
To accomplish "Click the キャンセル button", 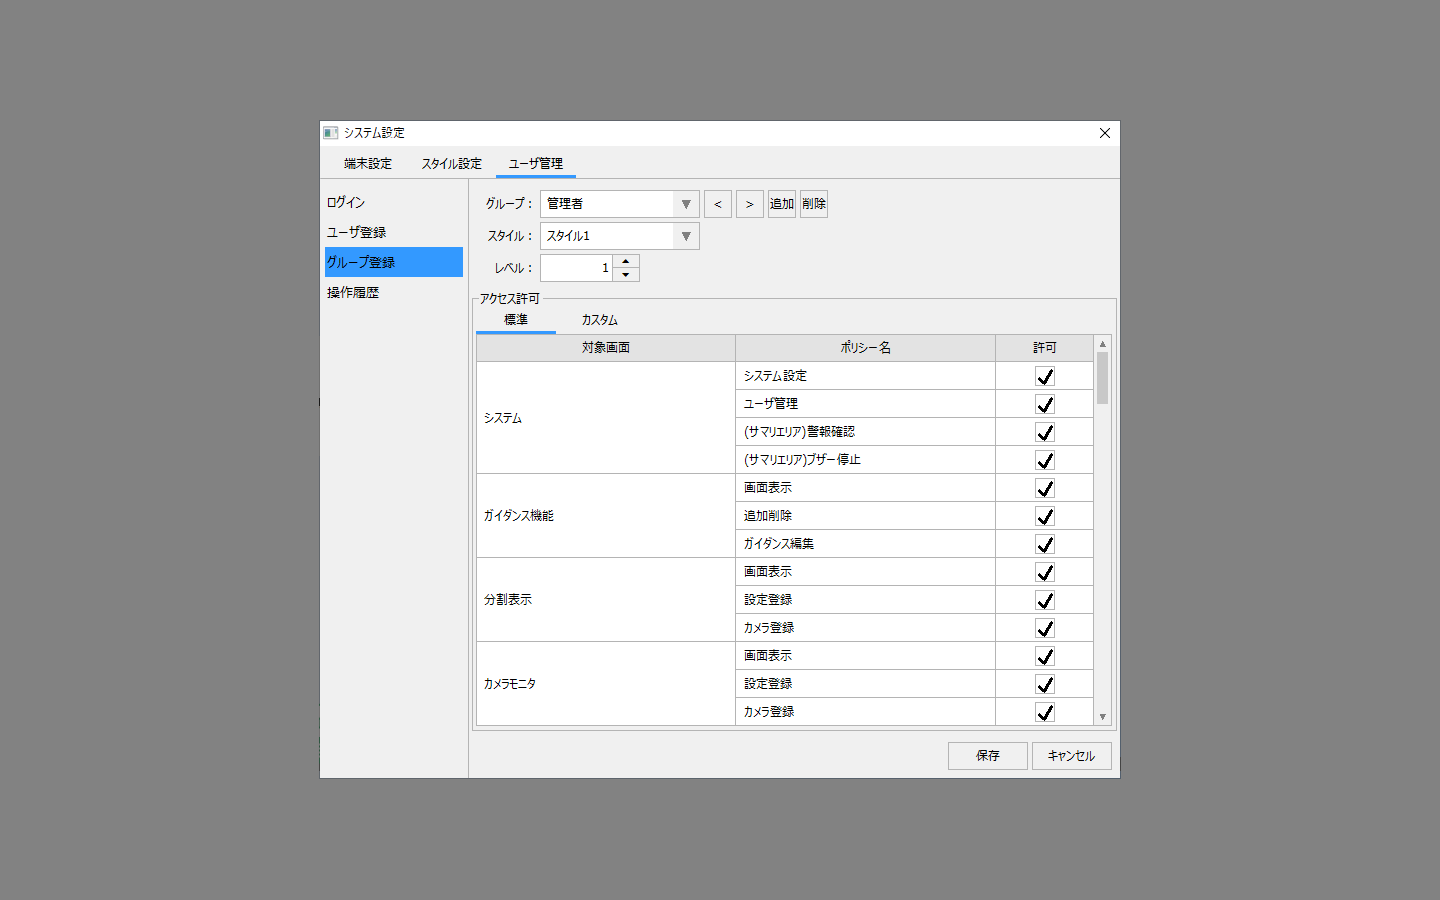I will pyautogui.click(x=1071, y=756).
